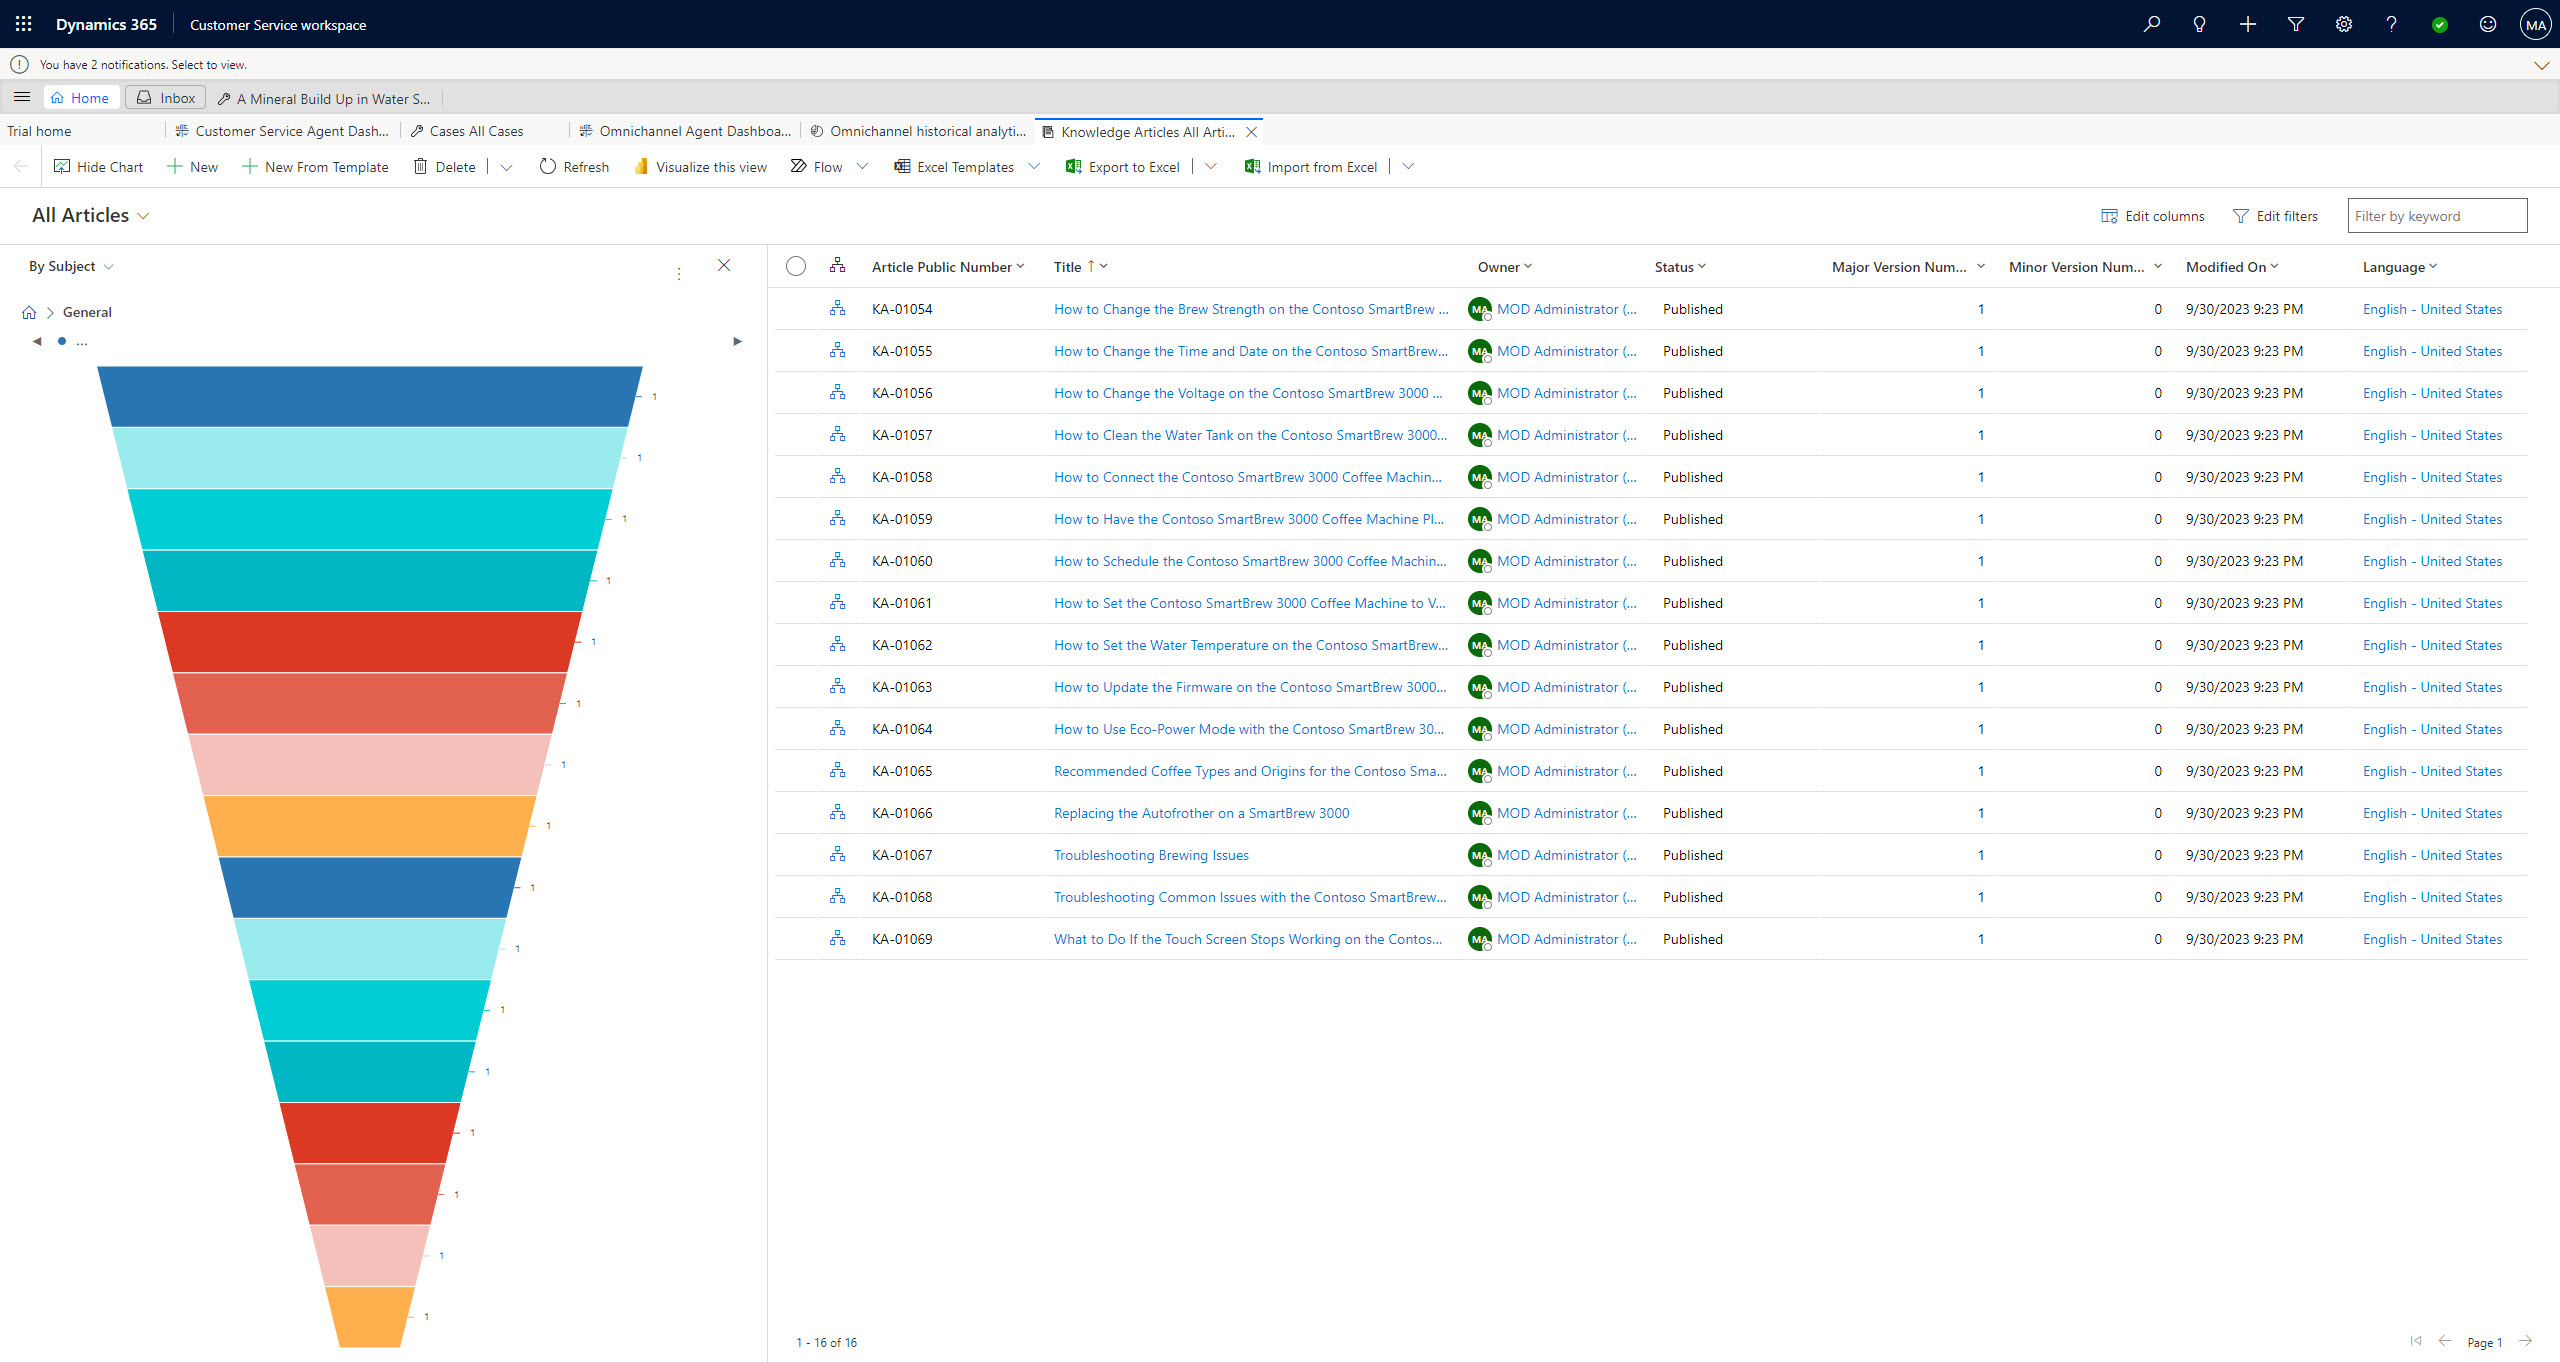
Task: Click the back arrow in command bar
Action: [x=20, y=167]
